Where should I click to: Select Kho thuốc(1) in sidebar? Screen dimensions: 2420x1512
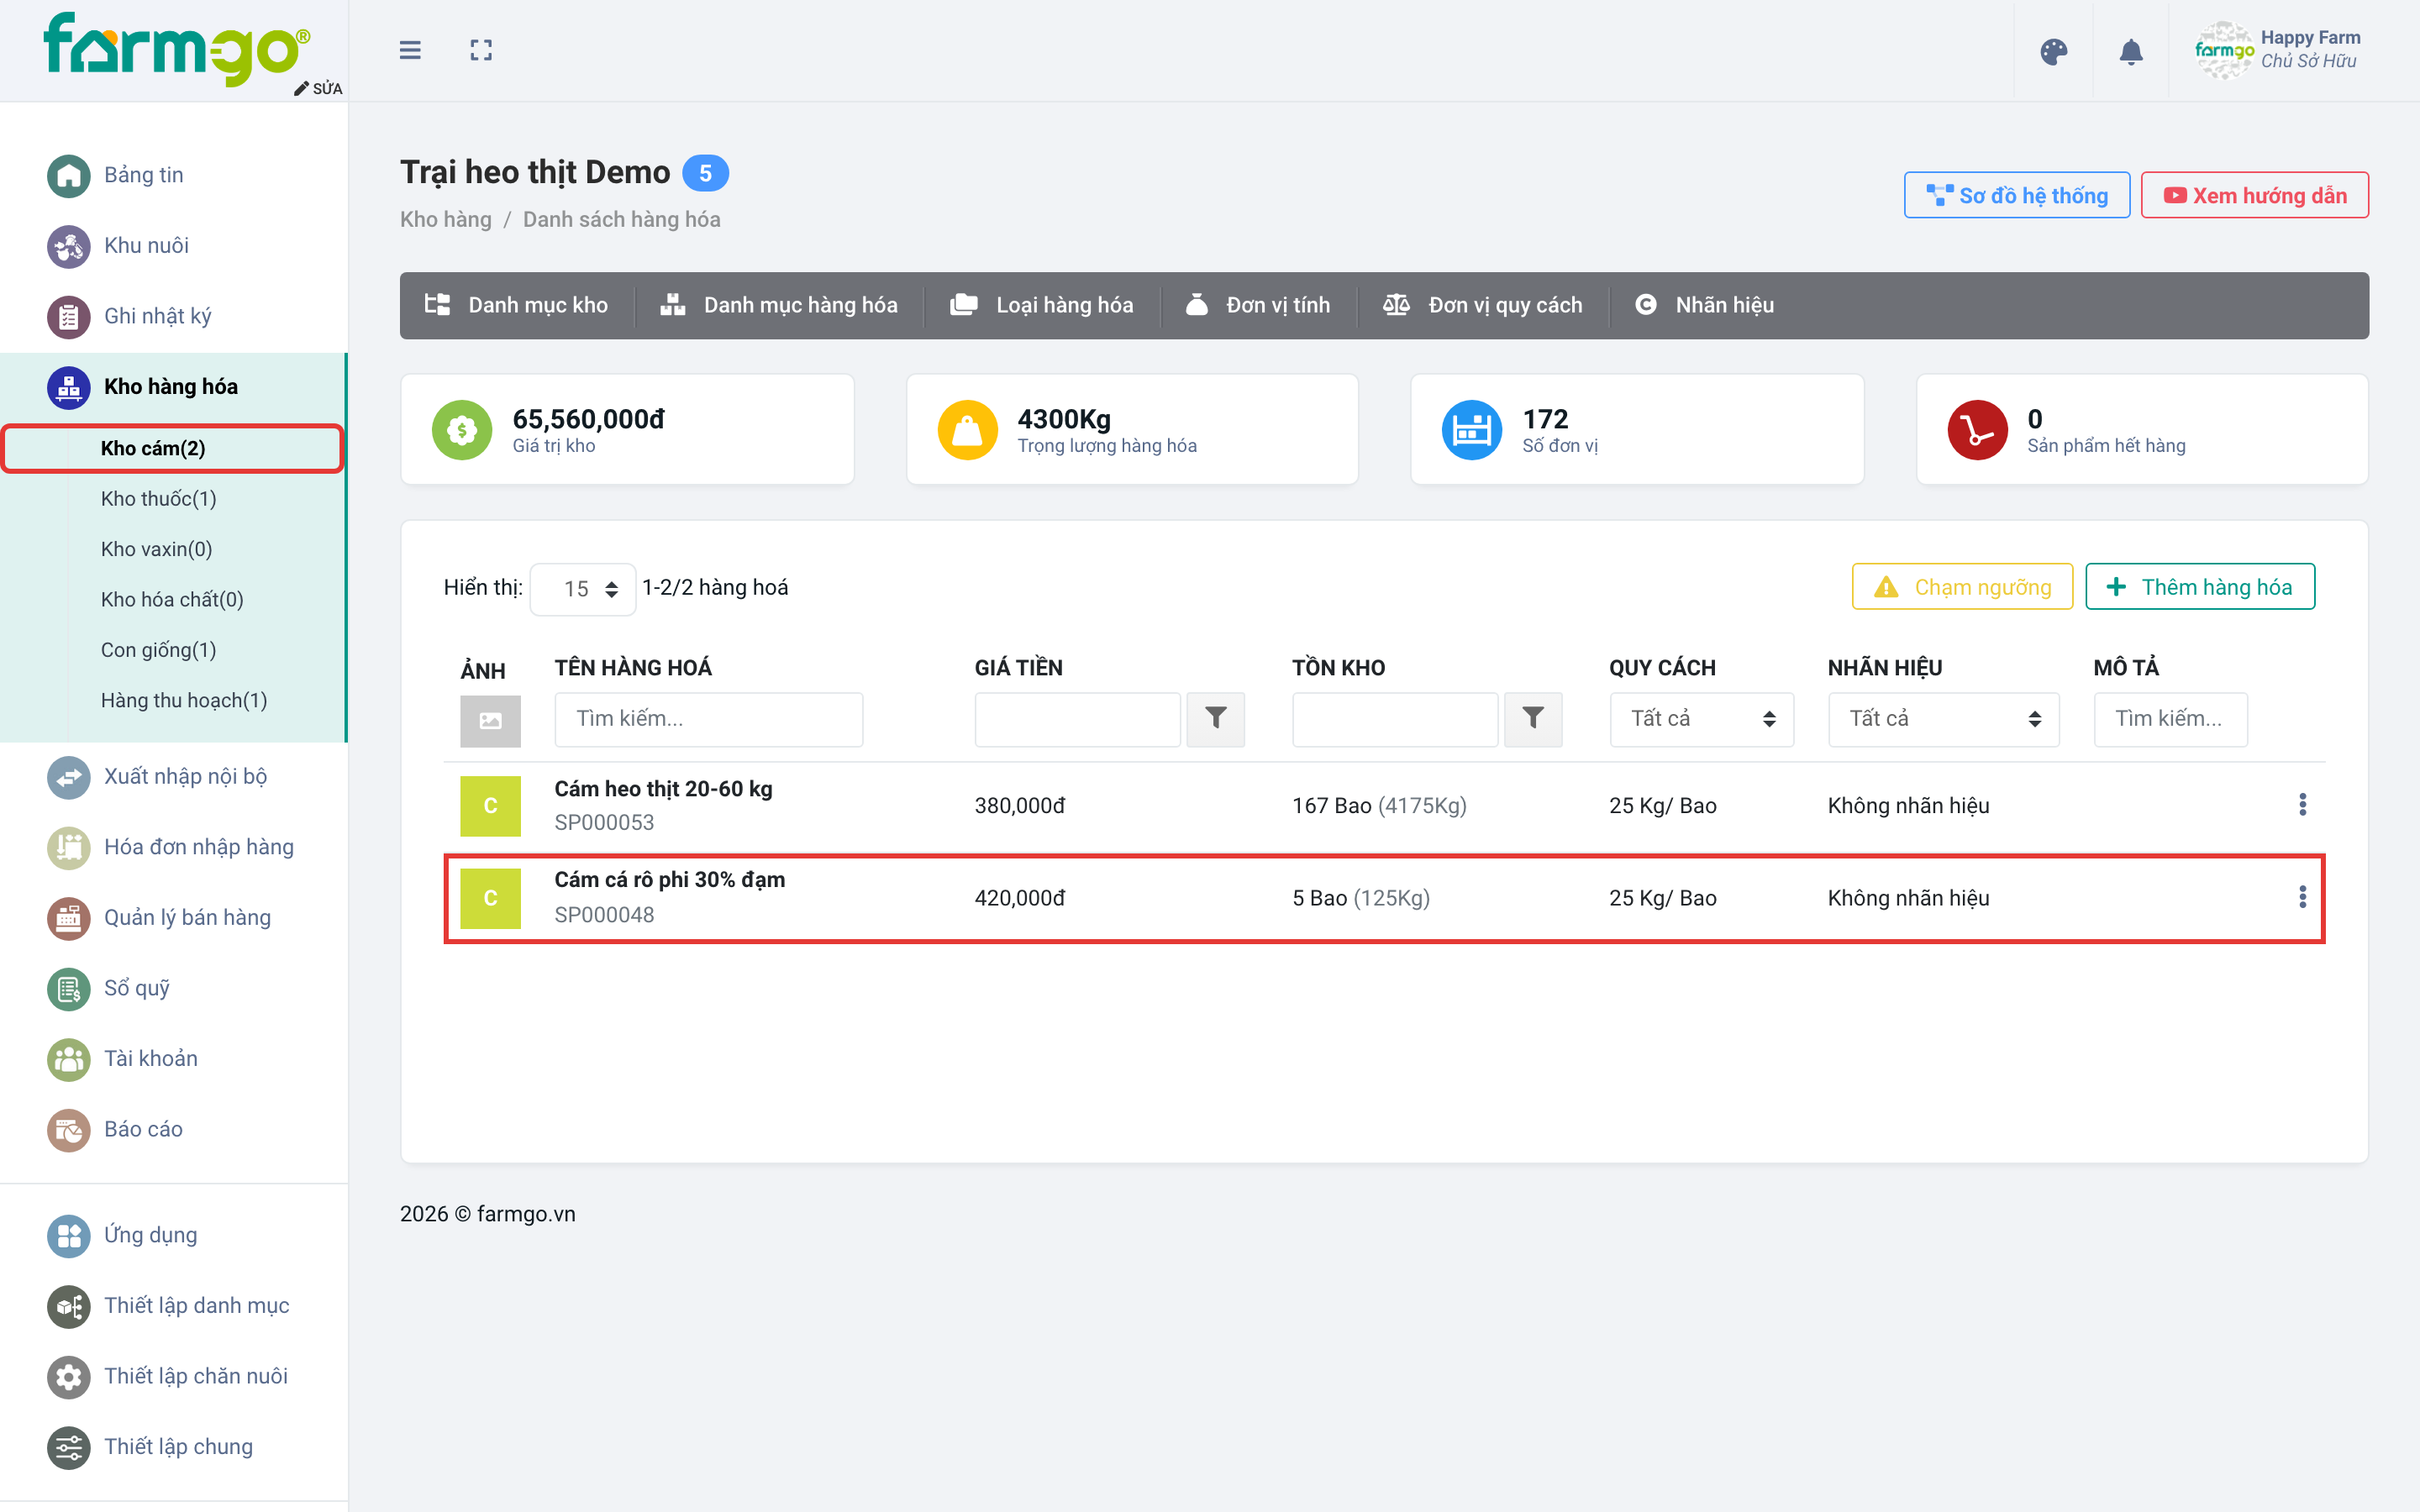point(159,499)
